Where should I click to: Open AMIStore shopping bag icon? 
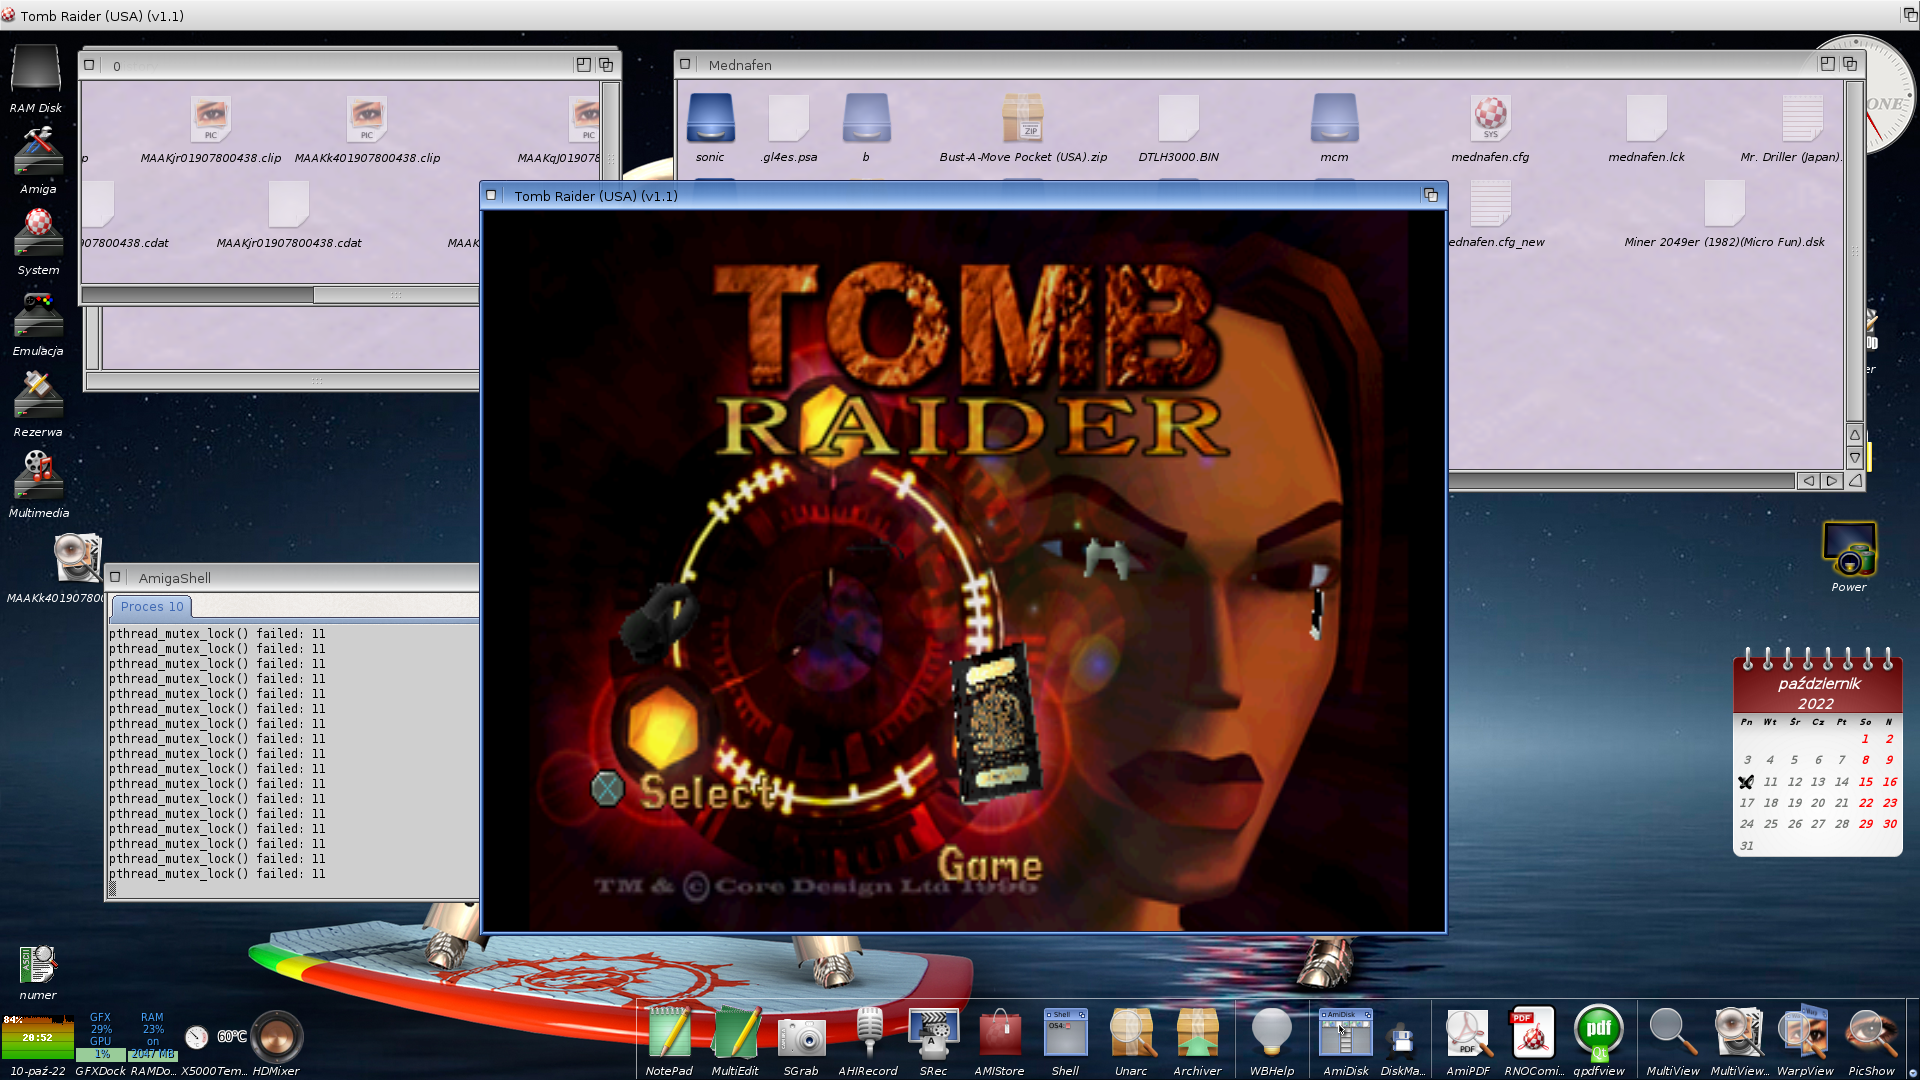click(x=999, y=1040)
